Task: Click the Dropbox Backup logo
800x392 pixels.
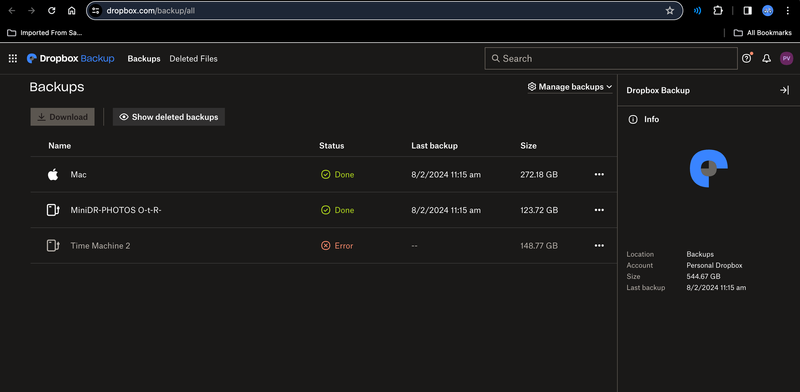Action: [70, 59]
